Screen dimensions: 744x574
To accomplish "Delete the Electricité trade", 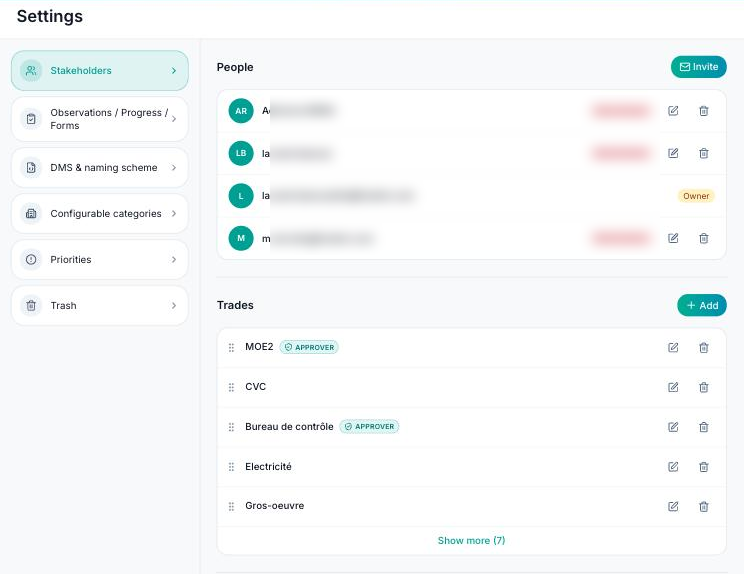I will pos(704,467).
